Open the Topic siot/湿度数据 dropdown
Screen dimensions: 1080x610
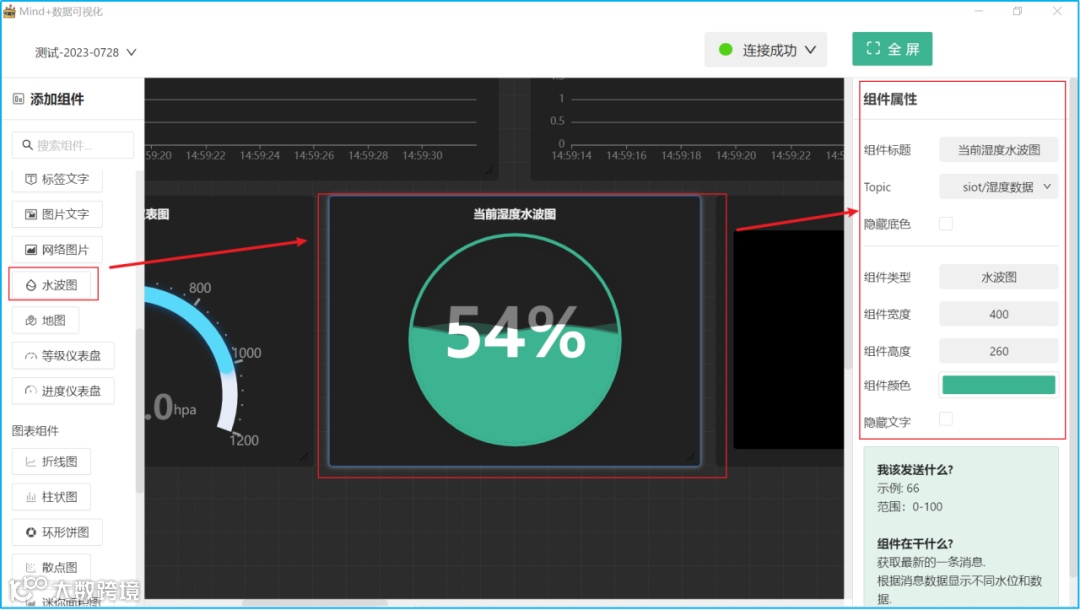pyautogui.click(x=999, y=187)
